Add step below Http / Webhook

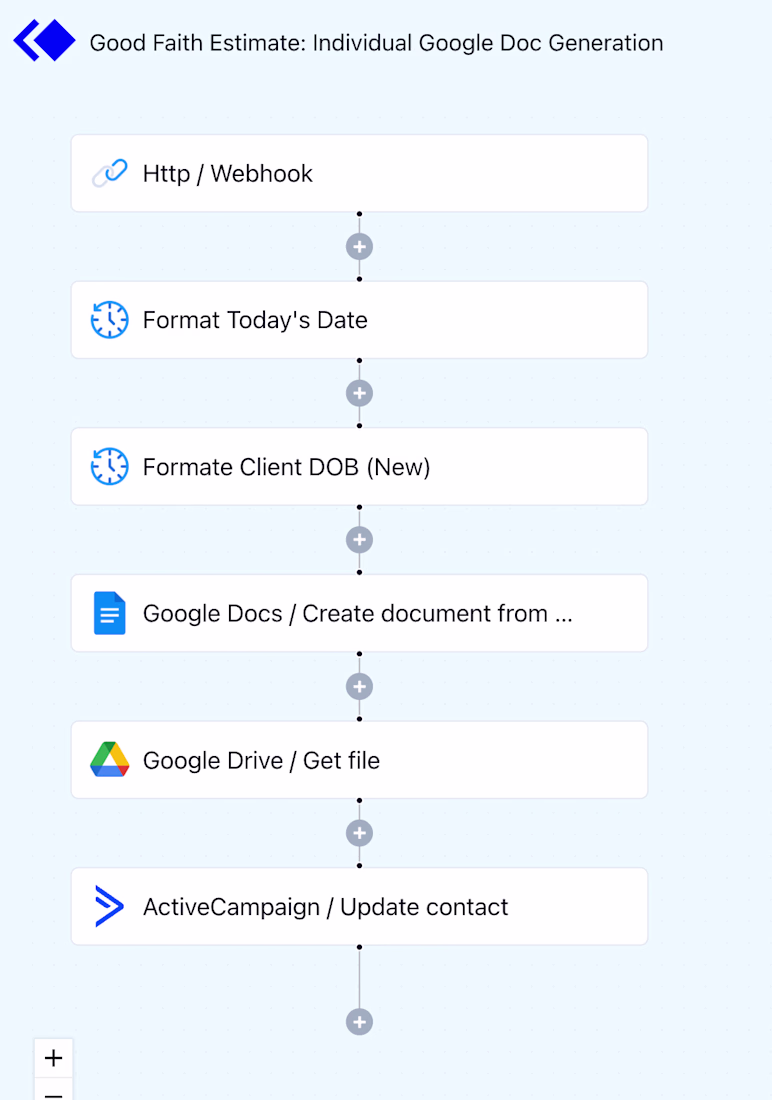[359, 246]
